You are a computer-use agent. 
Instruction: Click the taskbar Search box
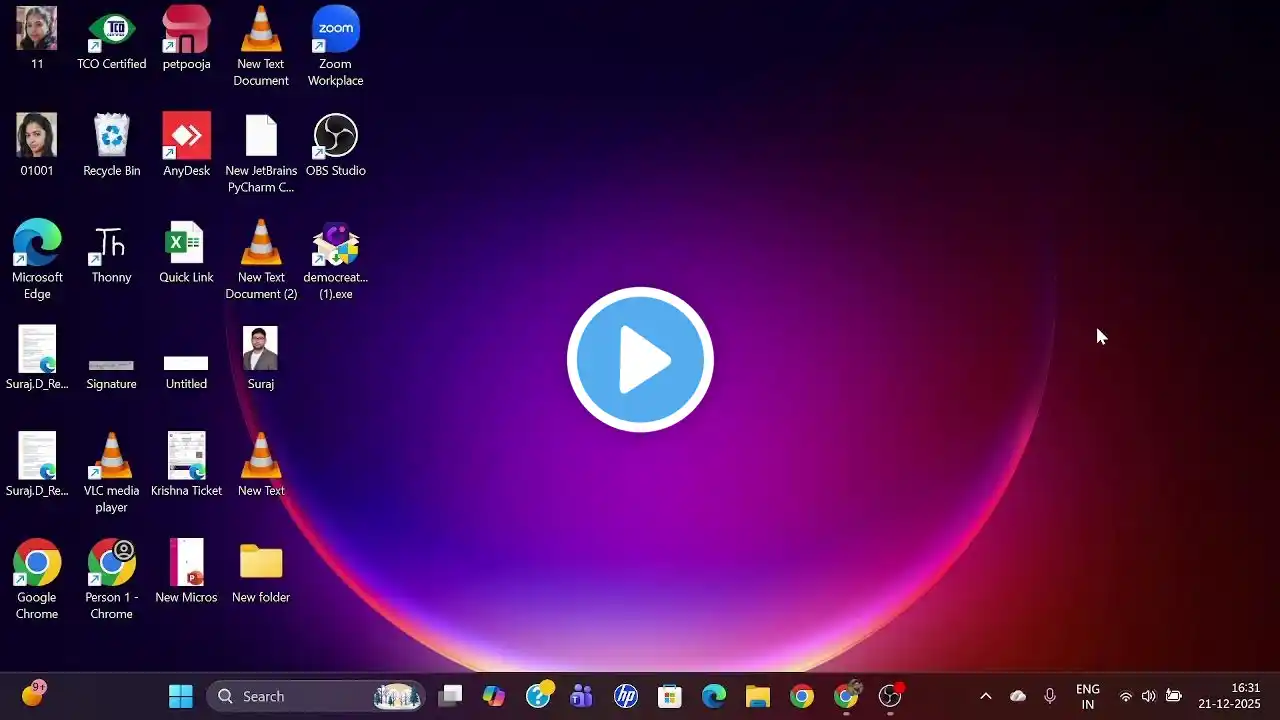click(316, 696)
